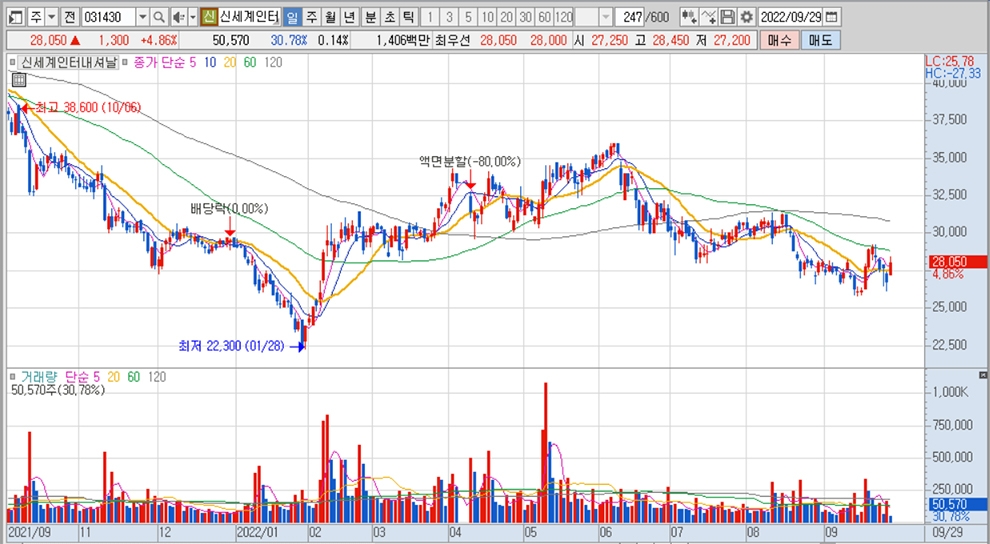Click the small square before 거래량 legend
The width and height of the screenshot is (990, 544).
(x=13, y=377)
